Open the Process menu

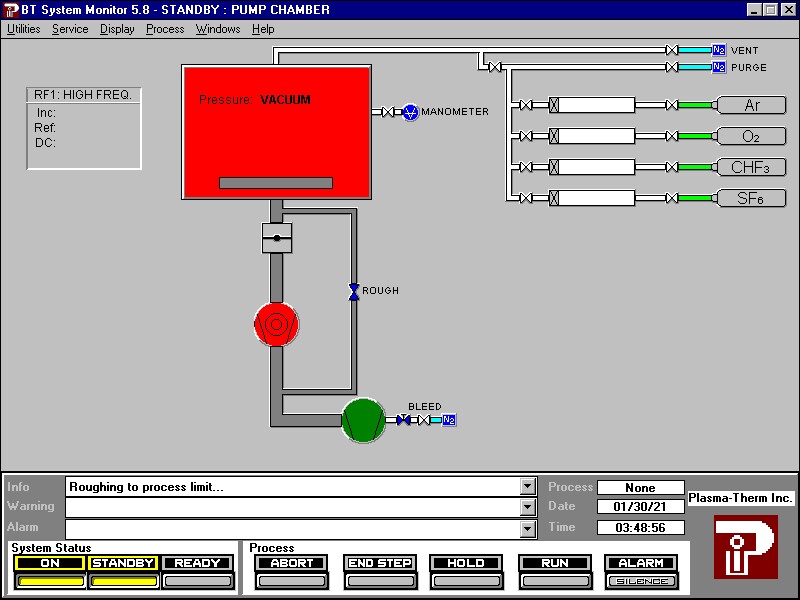tap(164, 29)
